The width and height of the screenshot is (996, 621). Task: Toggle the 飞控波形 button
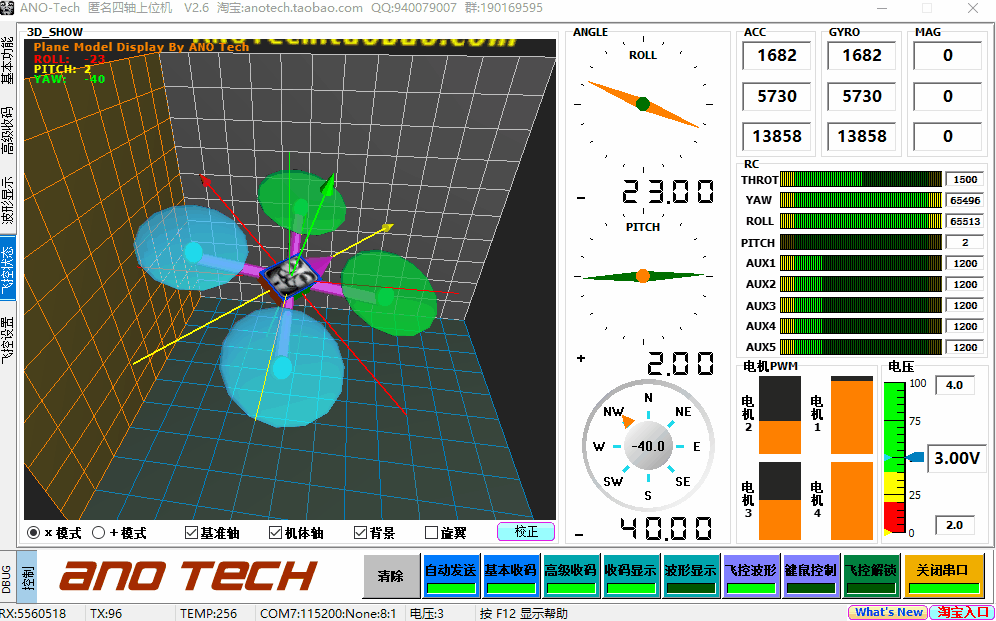point(750,576)
